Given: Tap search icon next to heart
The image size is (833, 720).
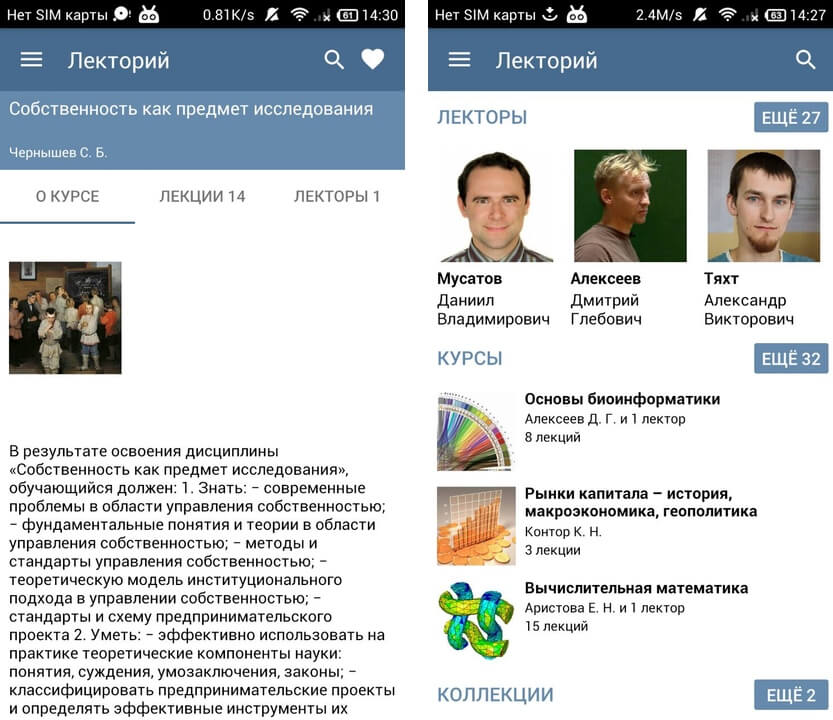Looking at the screenshot, I should [334, 60].
